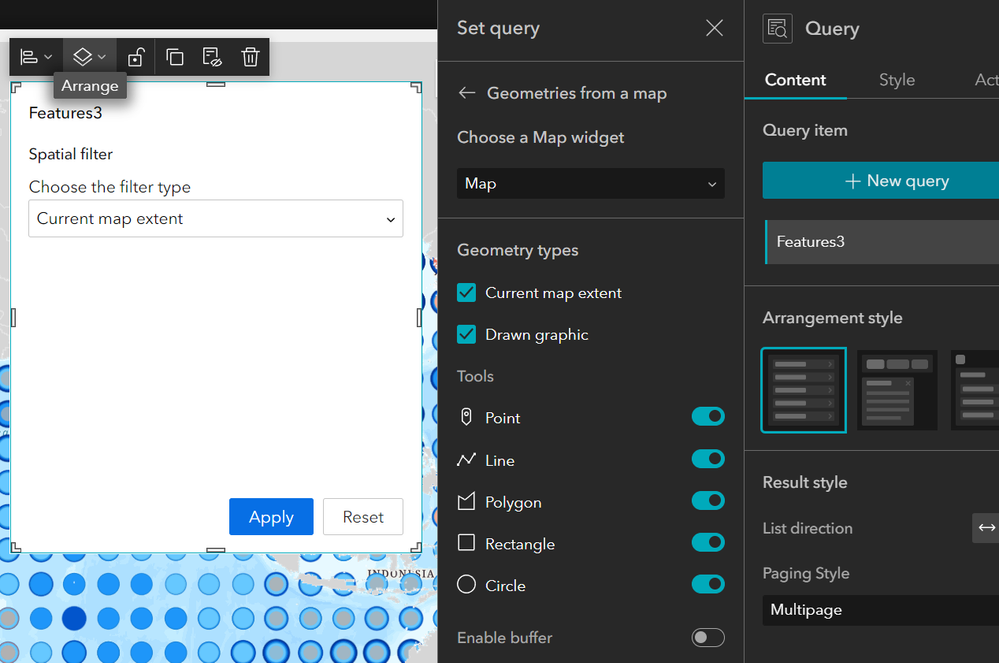Click the left-middle resize handle of widget

click(x=13, y=317)
